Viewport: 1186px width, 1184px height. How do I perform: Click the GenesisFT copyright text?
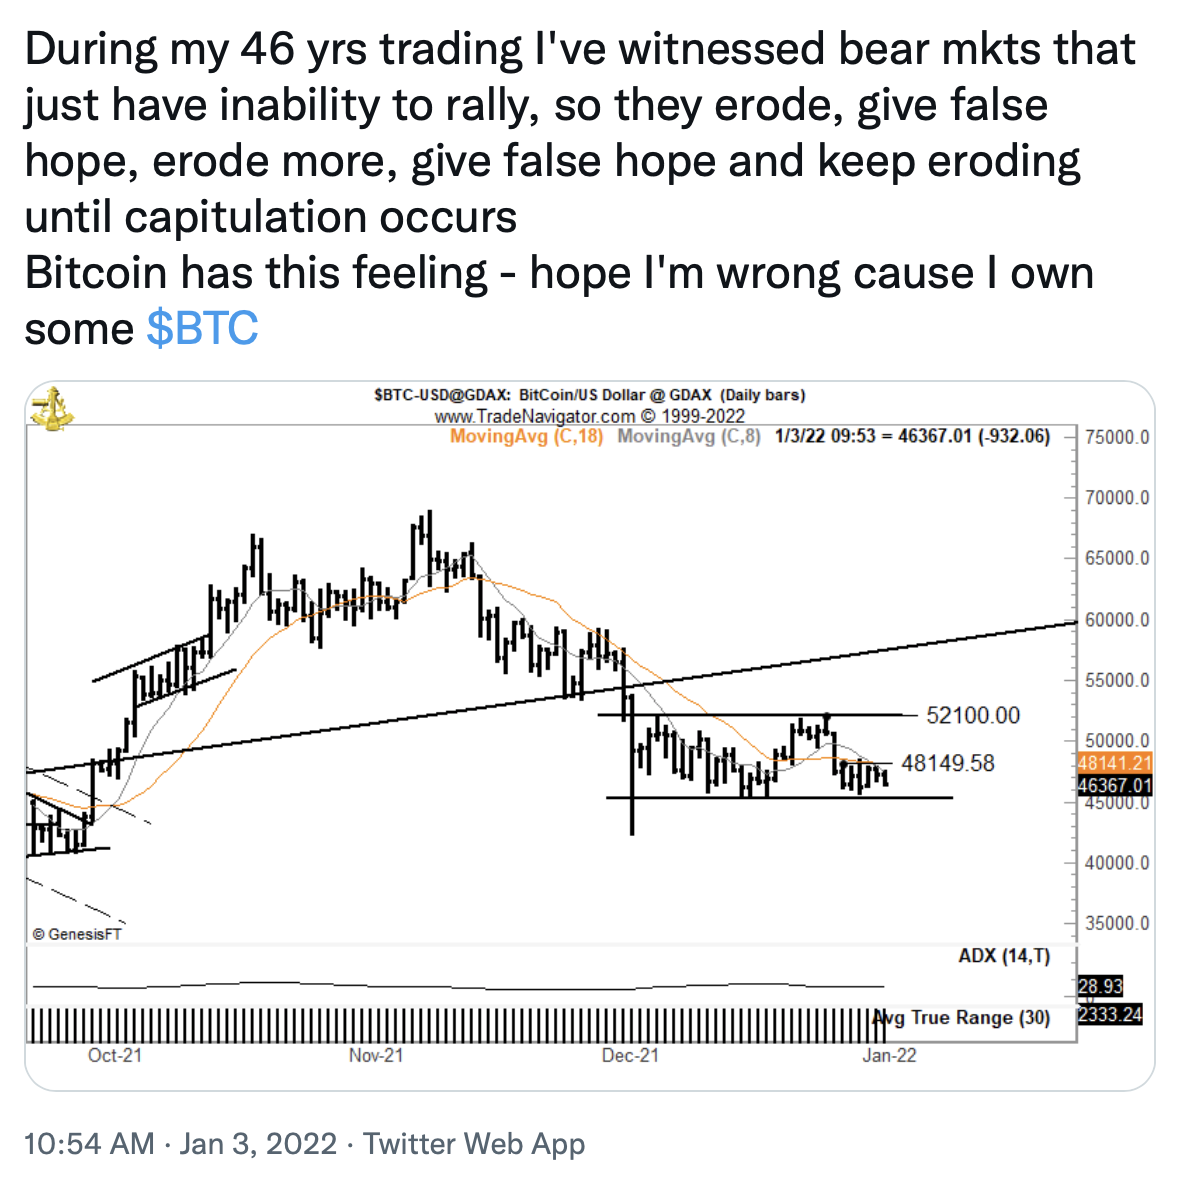tap(77, 934)
